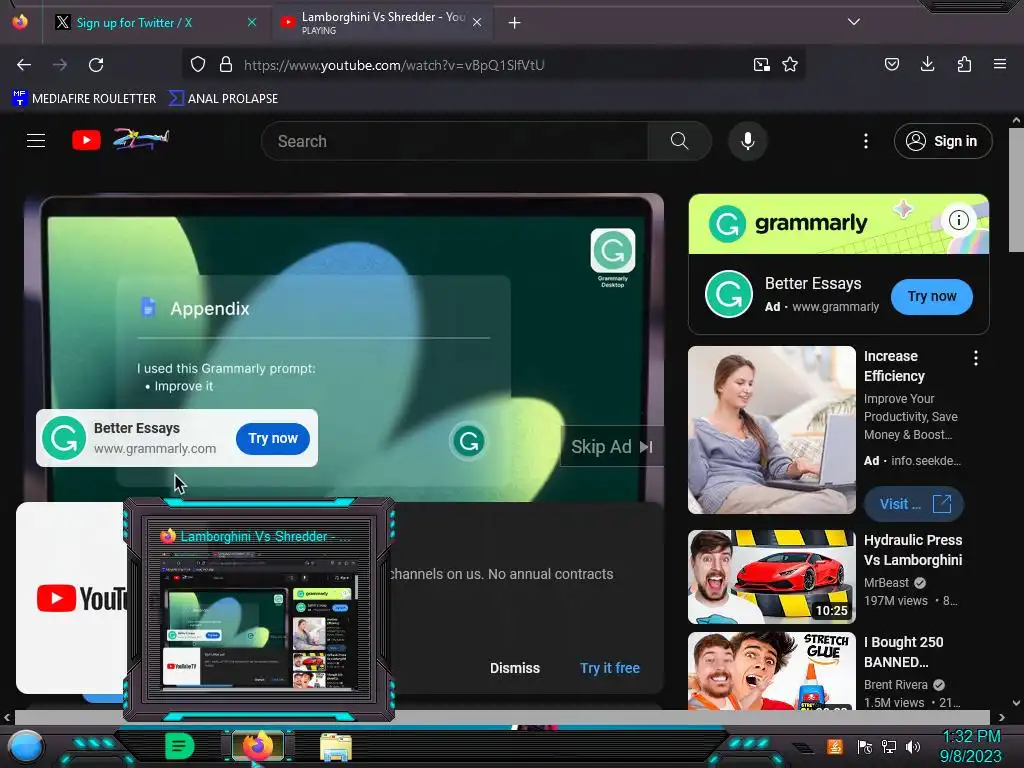Open the extensions puzzle icon
This screenshot has width=1024, height=768.
[x=964, y=64]
